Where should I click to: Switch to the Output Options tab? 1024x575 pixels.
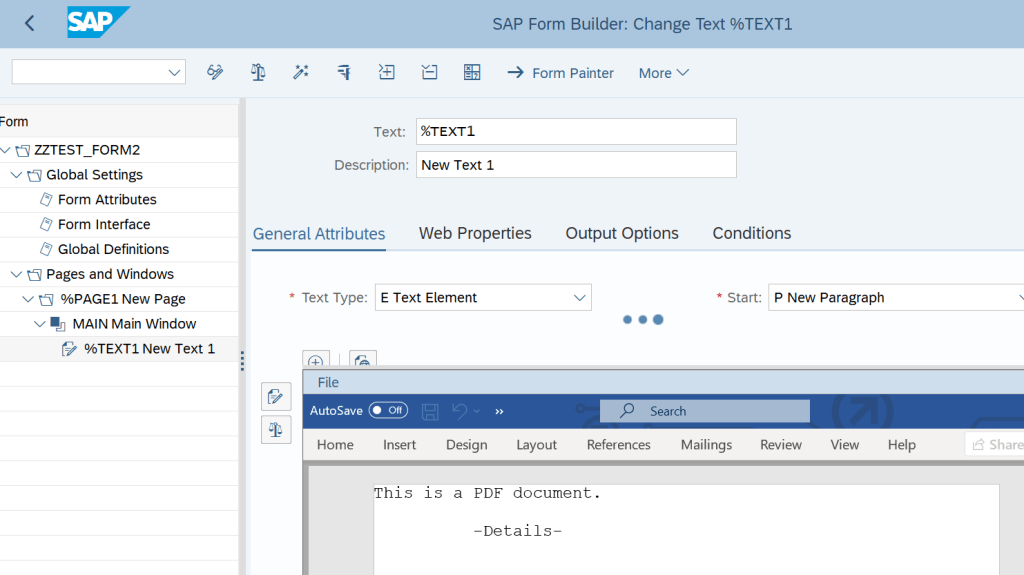click(x=622, y=233)
